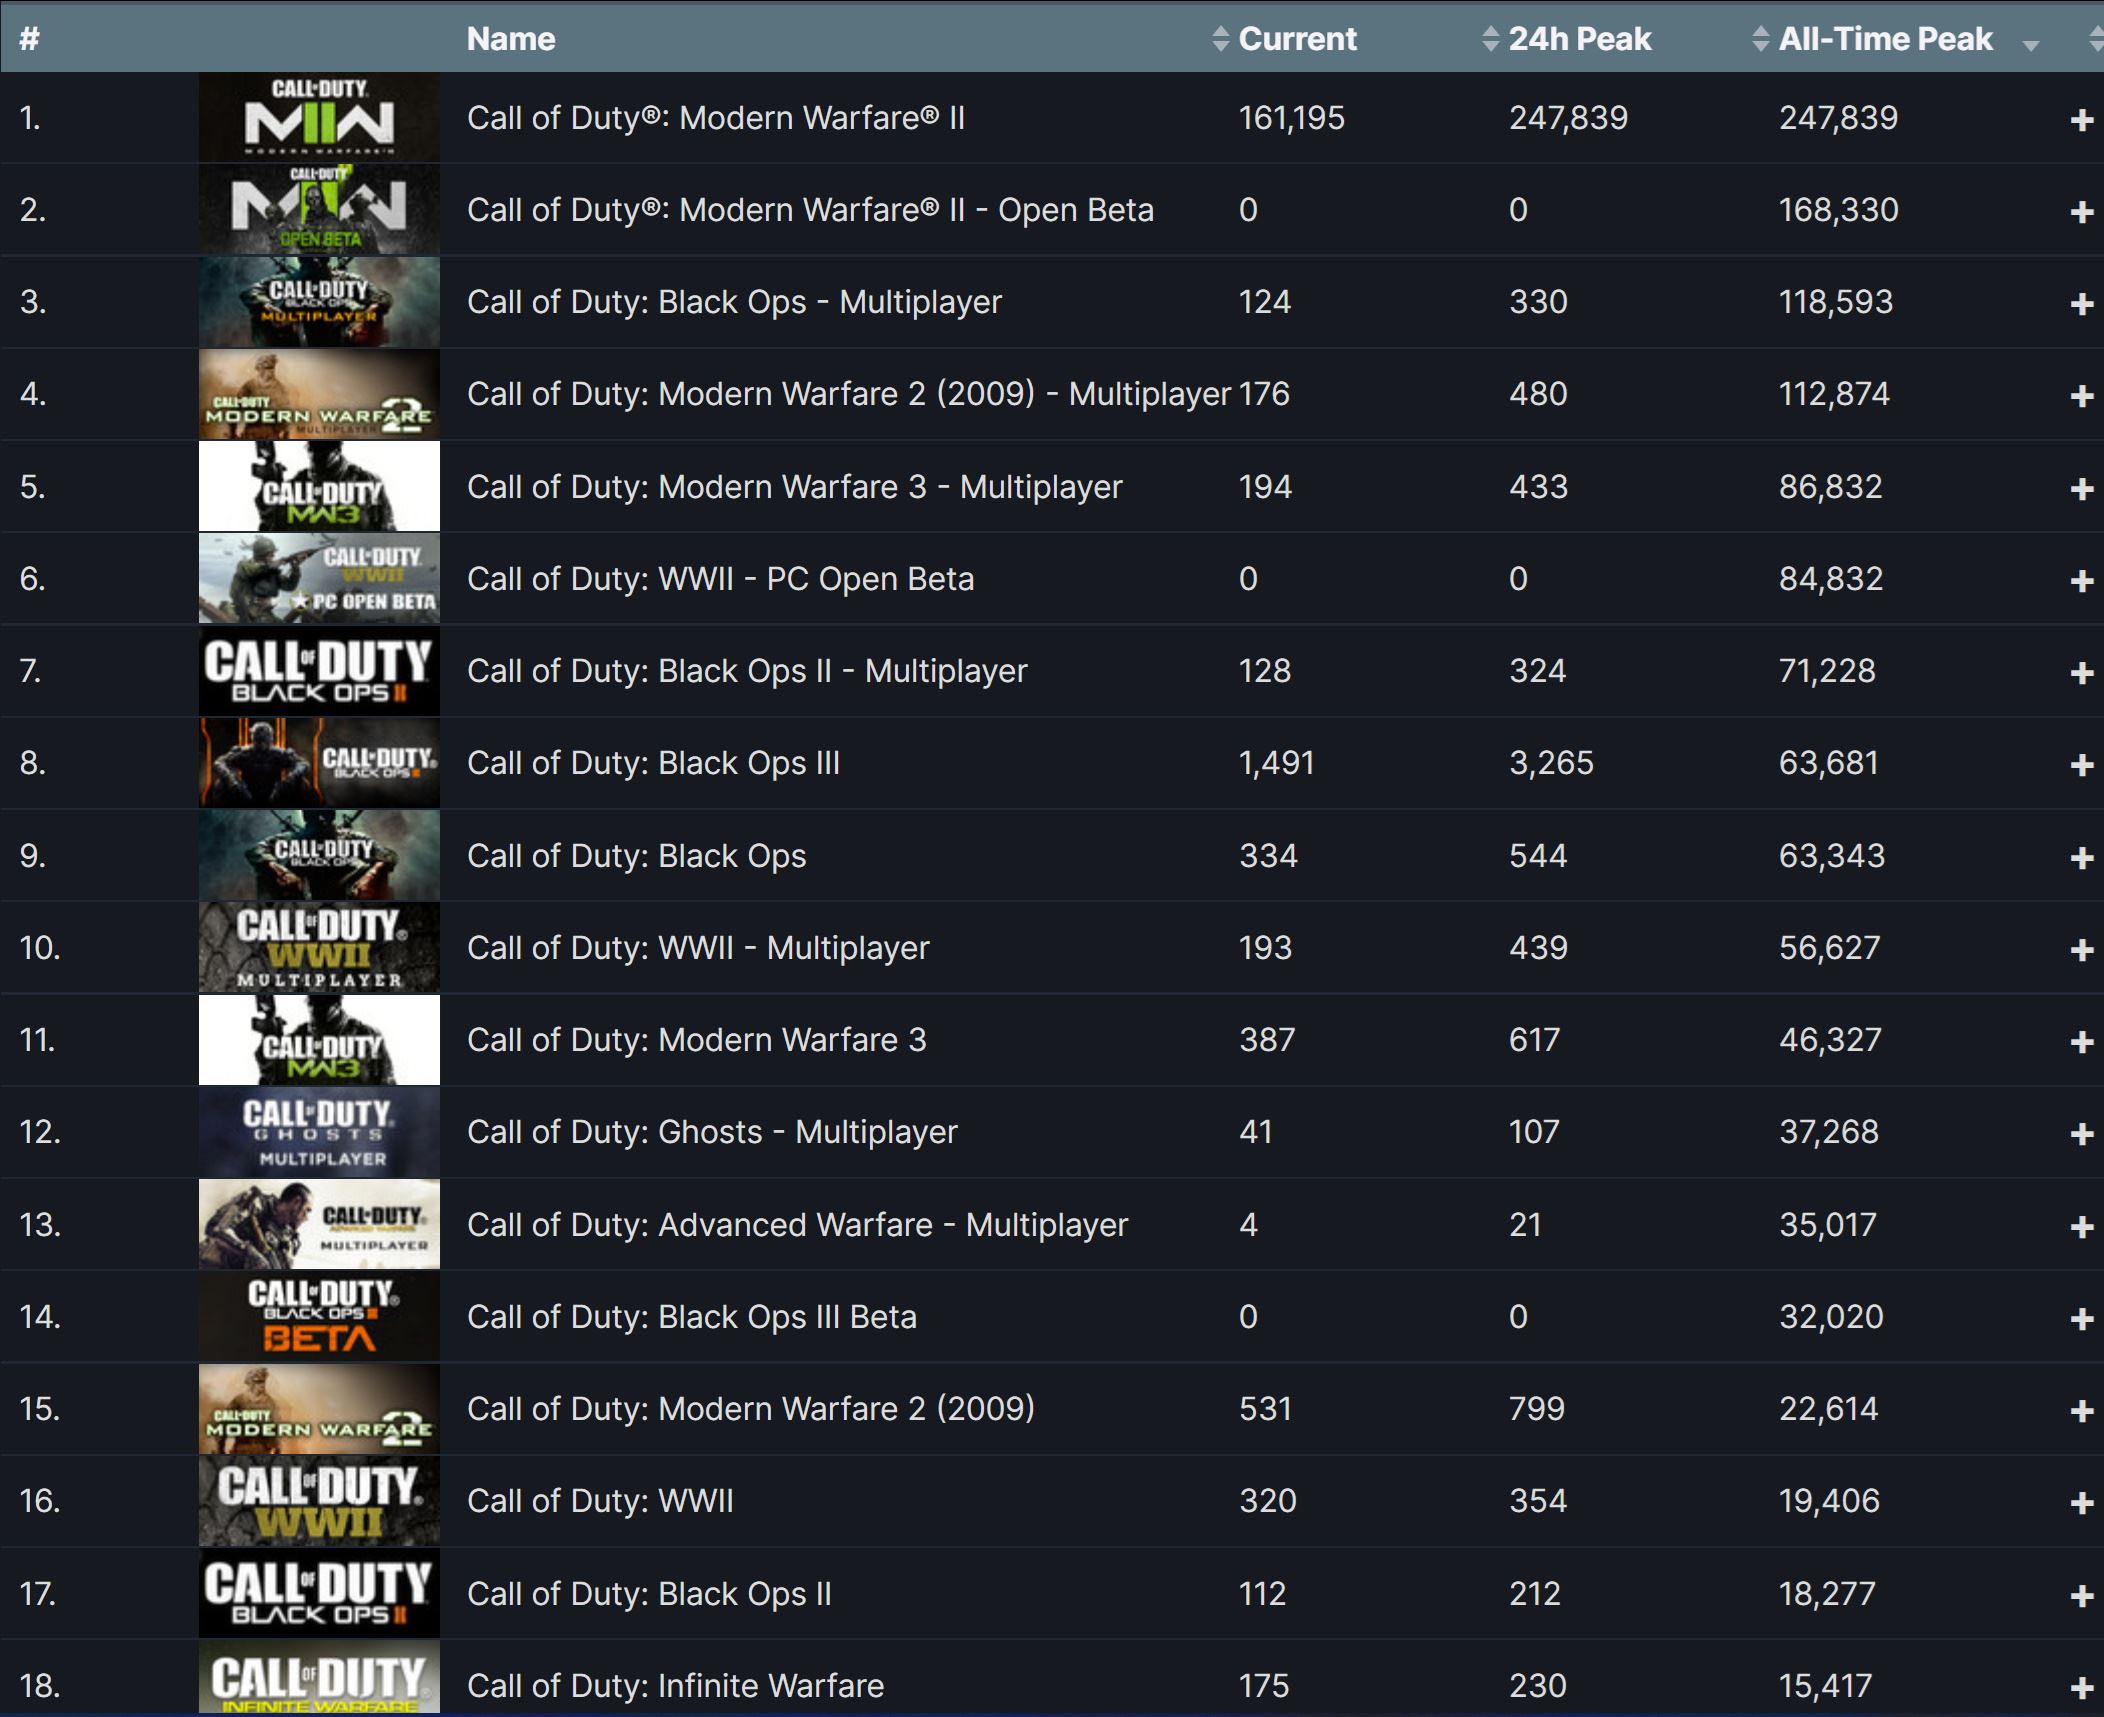Sort by All-Time Peak column header
The image size is (2104, 1717).
point(1884,39)
